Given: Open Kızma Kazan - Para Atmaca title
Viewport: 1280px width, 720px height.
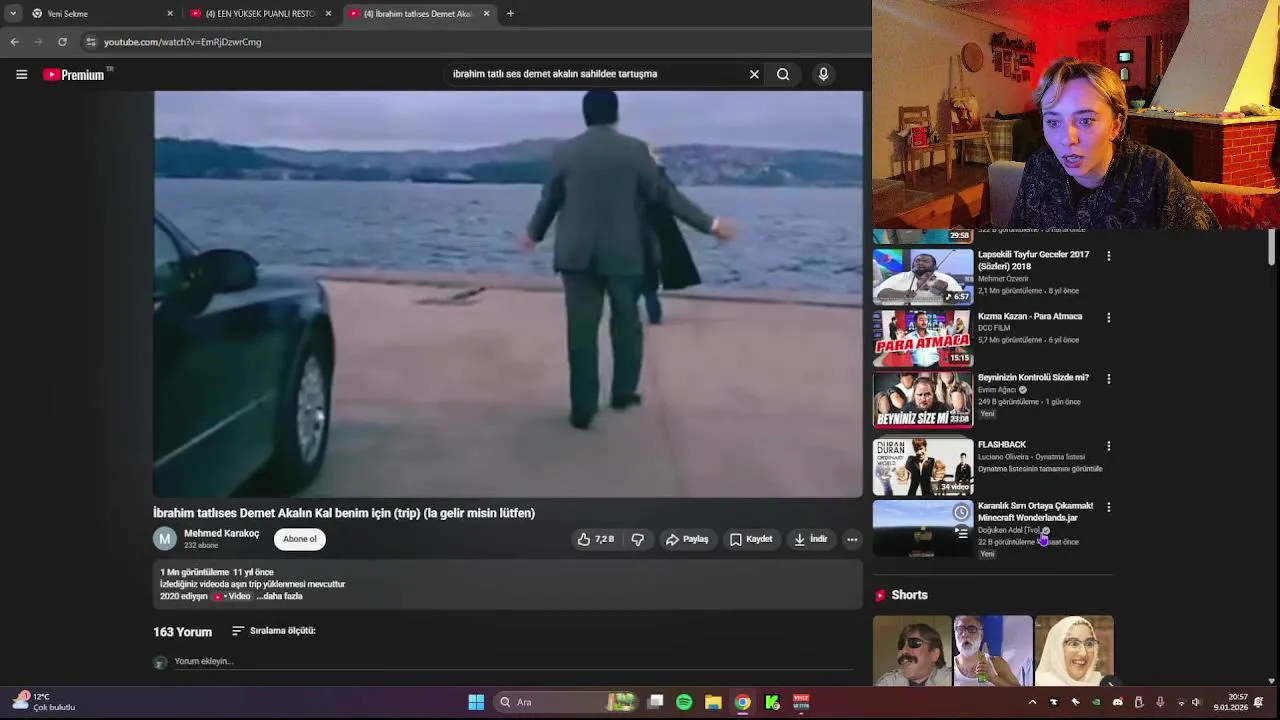Looking at the screenshot, I should pyautogui.click(x=1030, y=316).
